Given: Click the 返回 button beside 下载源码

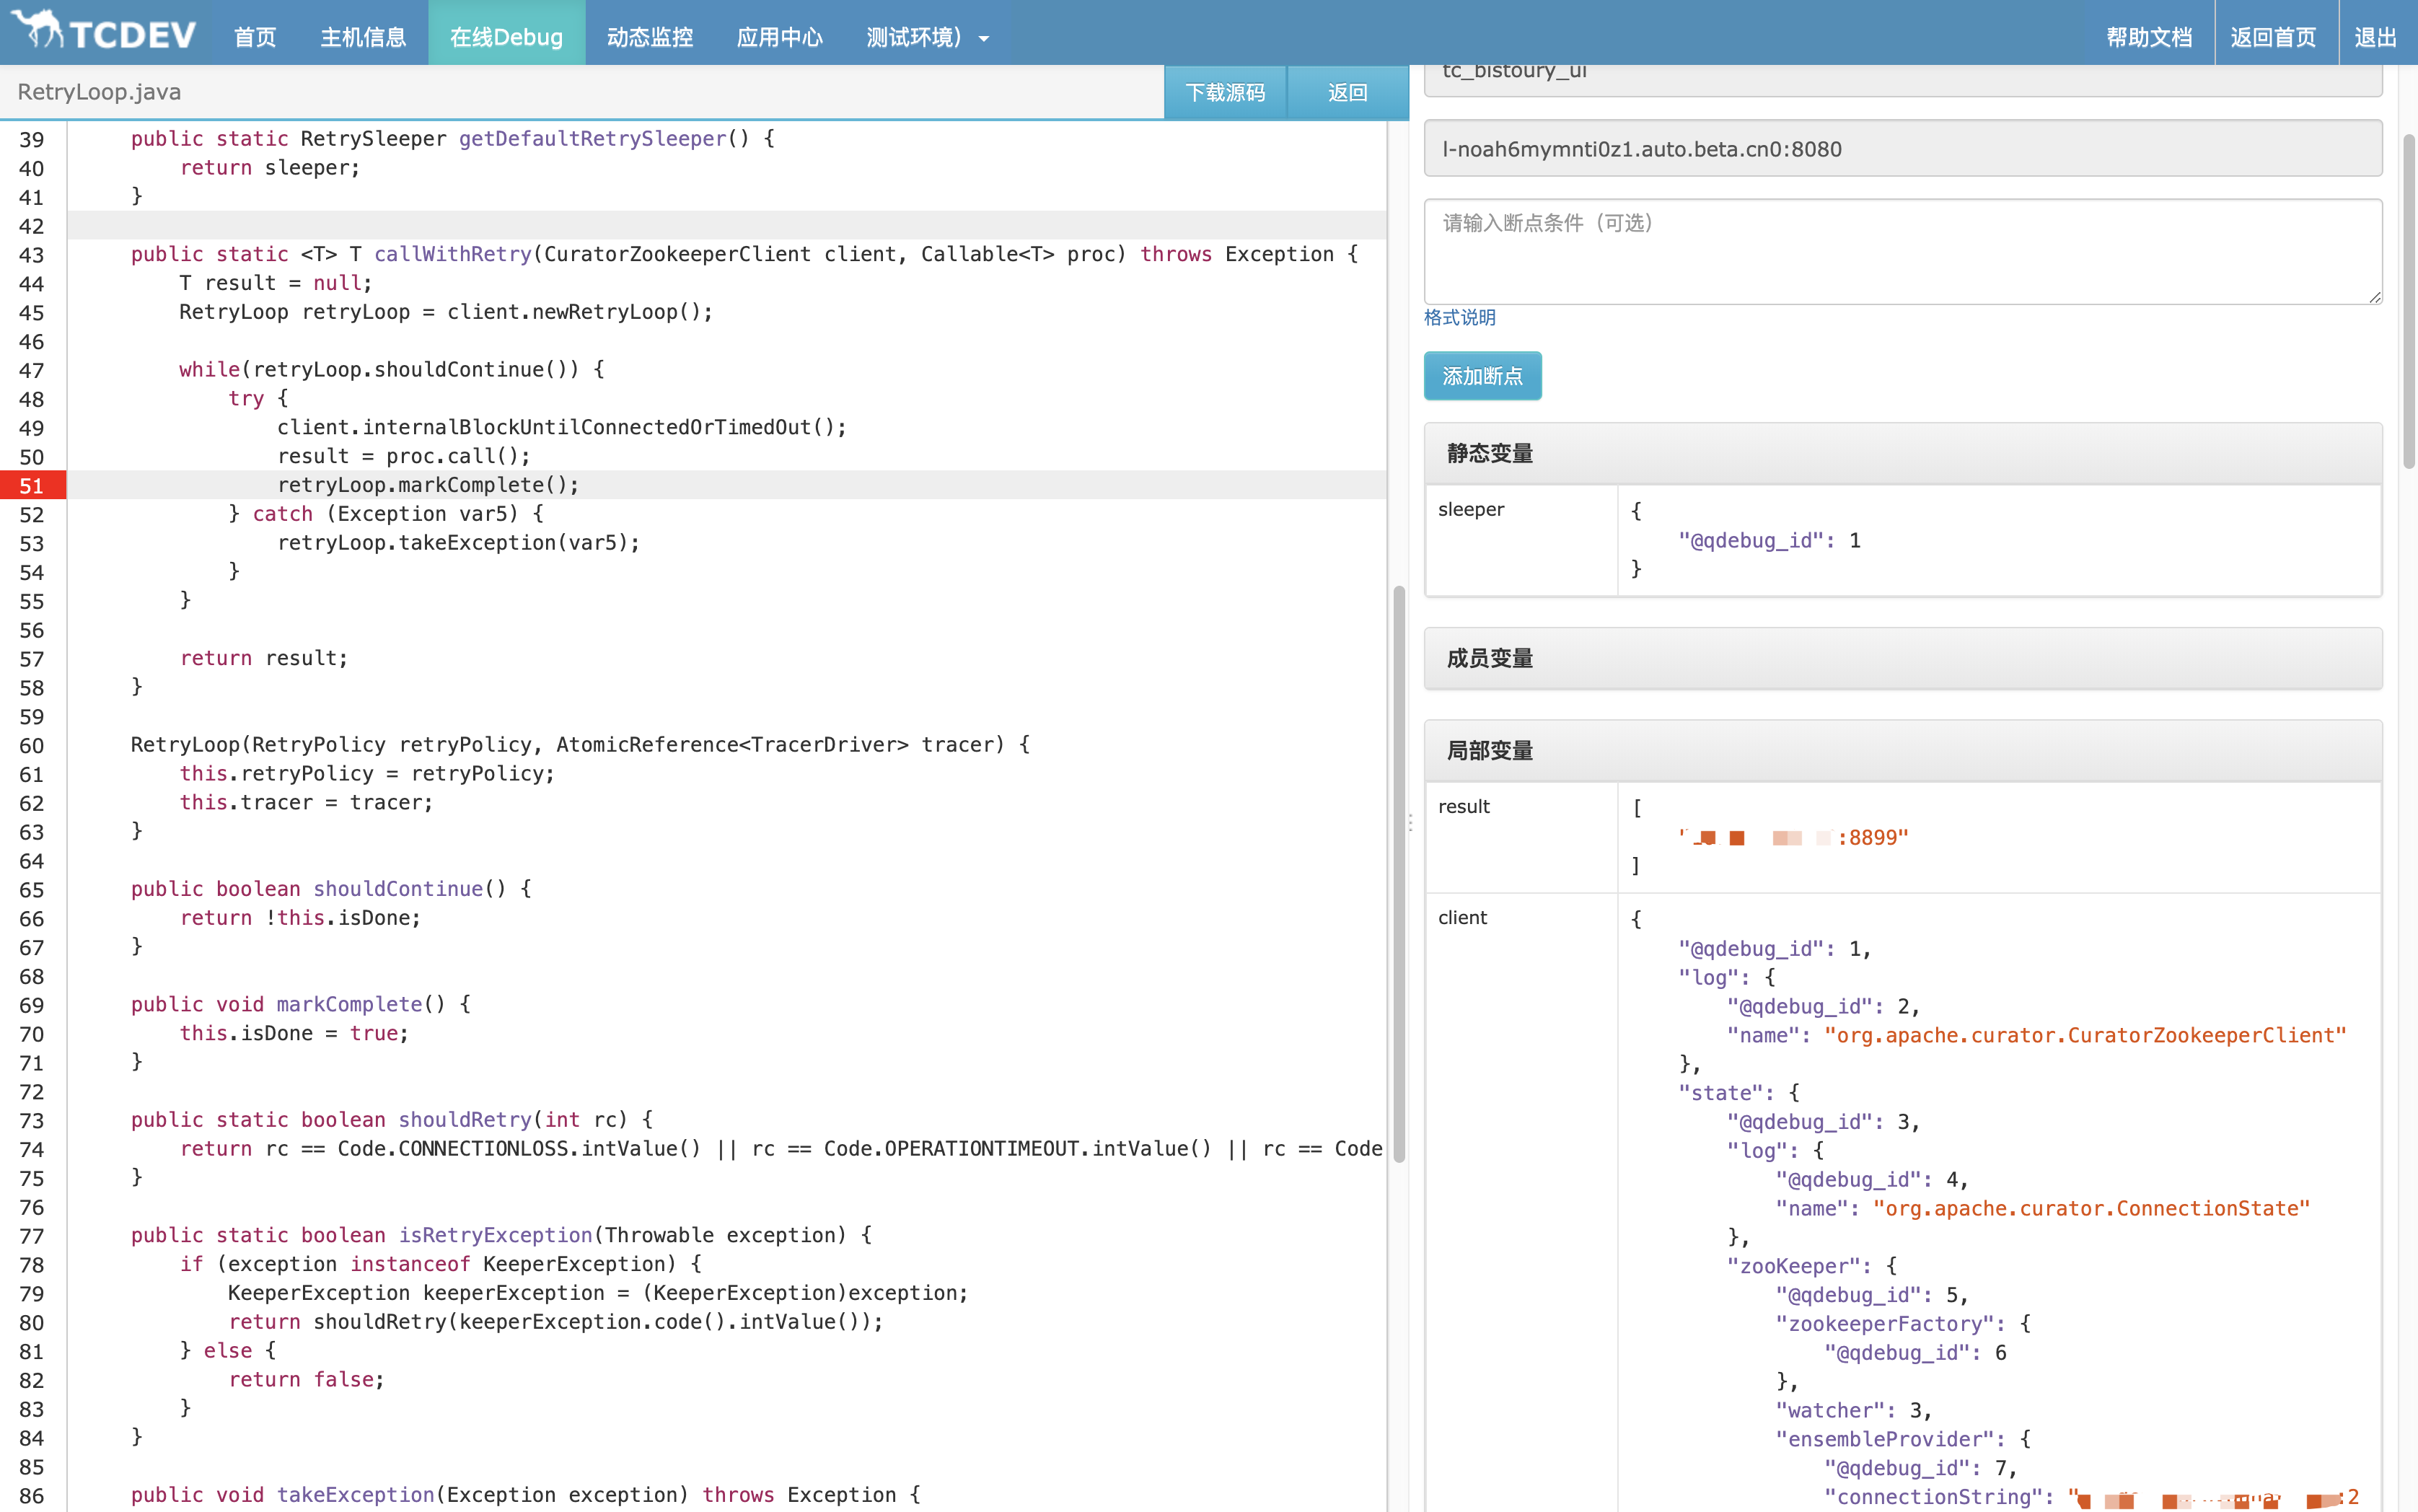Looking at the screenshot, I should (x=1347, y=92).
